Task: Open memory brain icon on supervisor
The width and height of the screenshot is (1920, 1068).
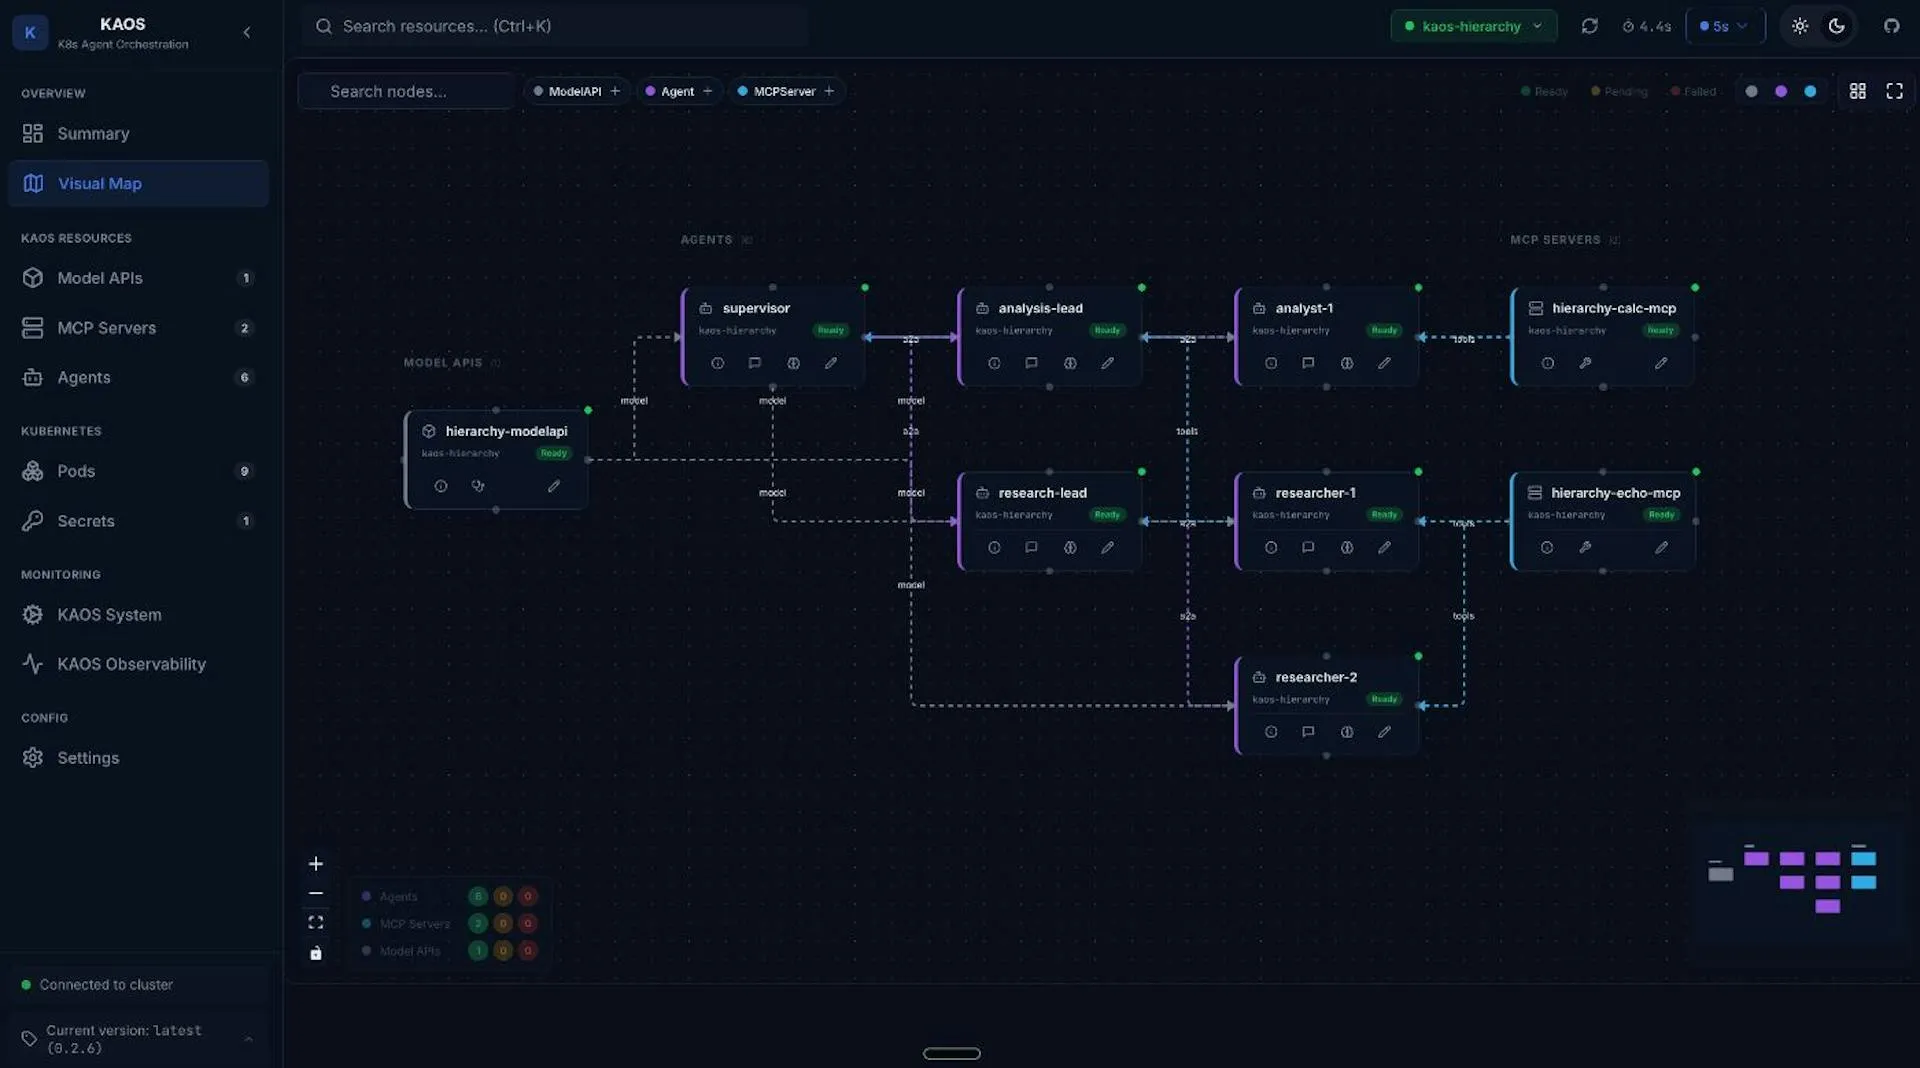Action: pos(793,363)
